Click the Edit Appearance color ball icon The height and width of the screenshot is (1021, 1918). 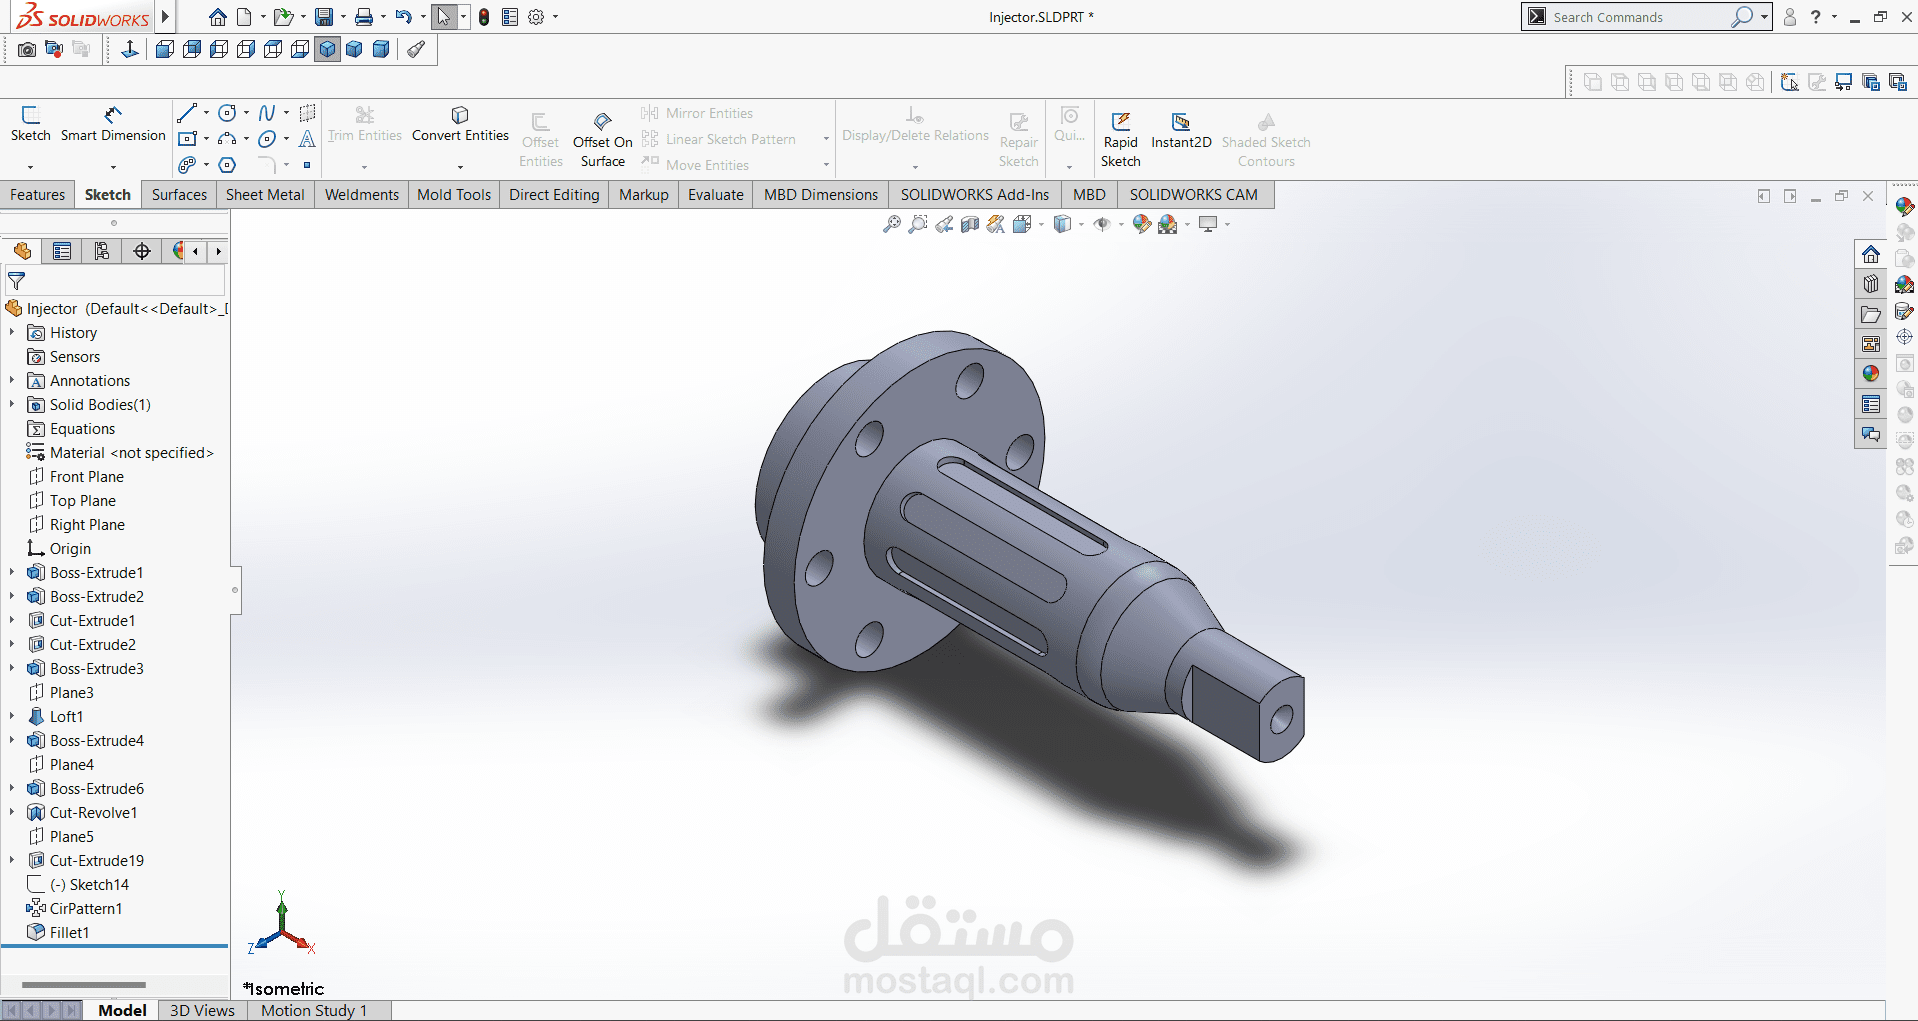click(1141, 225)
